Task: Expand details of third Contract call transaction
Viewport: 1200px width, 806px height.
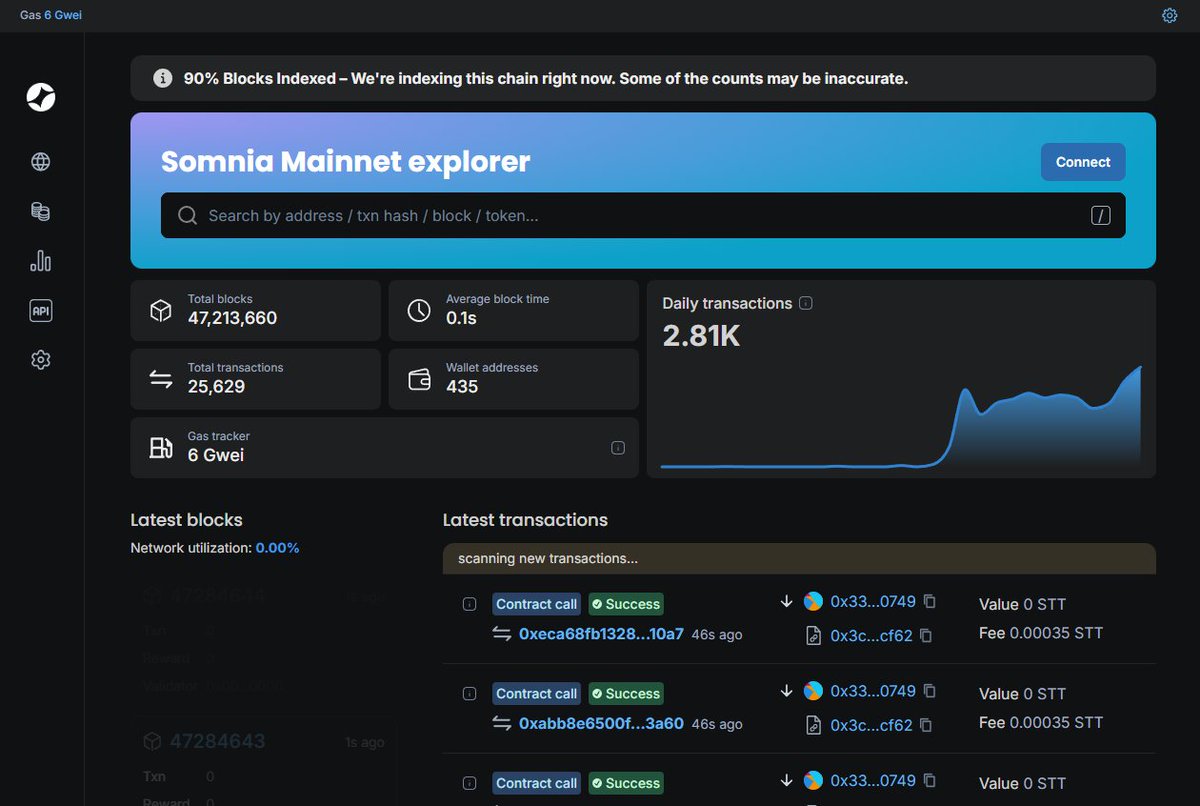Action: tap(469, 783)
